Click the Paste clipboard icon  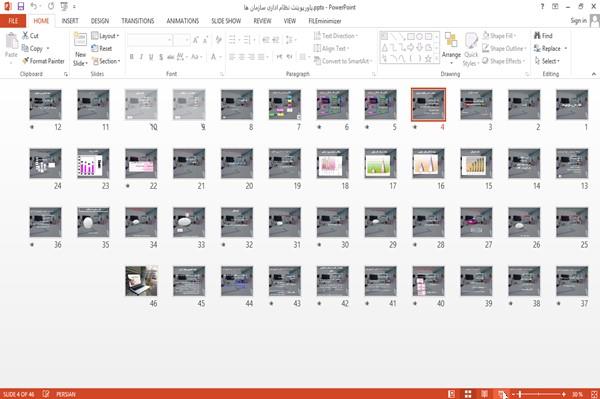click(x=11, y=41)
